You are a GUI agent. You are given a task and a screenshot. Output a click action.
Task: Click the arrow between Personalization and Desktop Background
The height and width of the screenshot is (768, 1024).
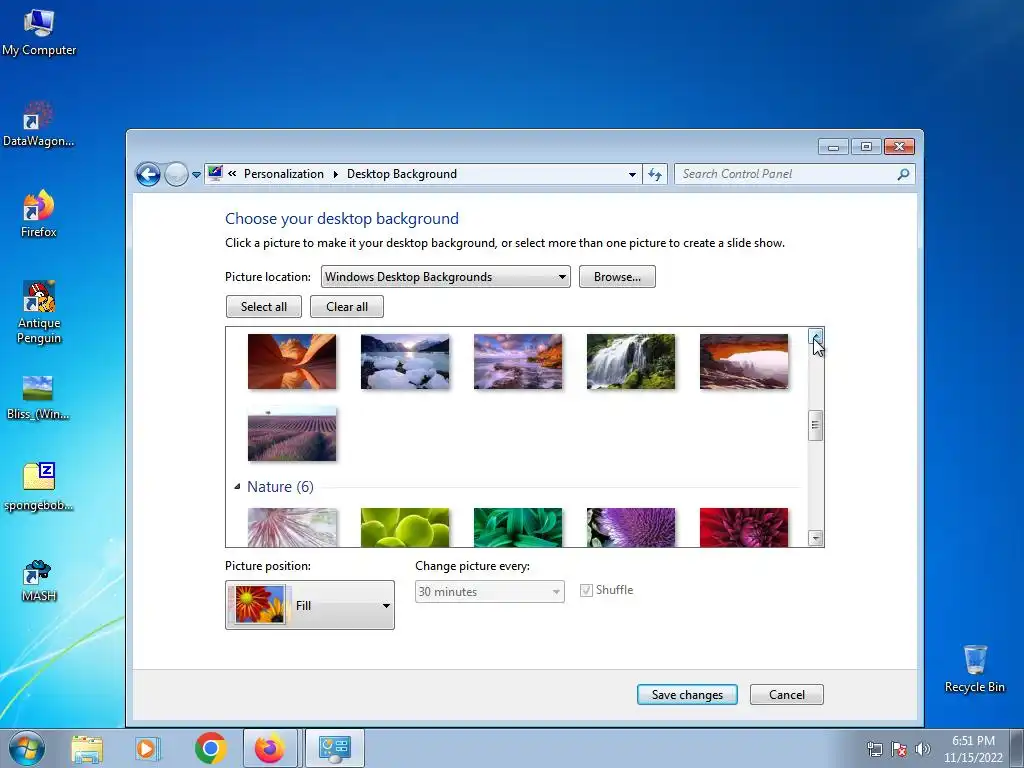(335, 174)
